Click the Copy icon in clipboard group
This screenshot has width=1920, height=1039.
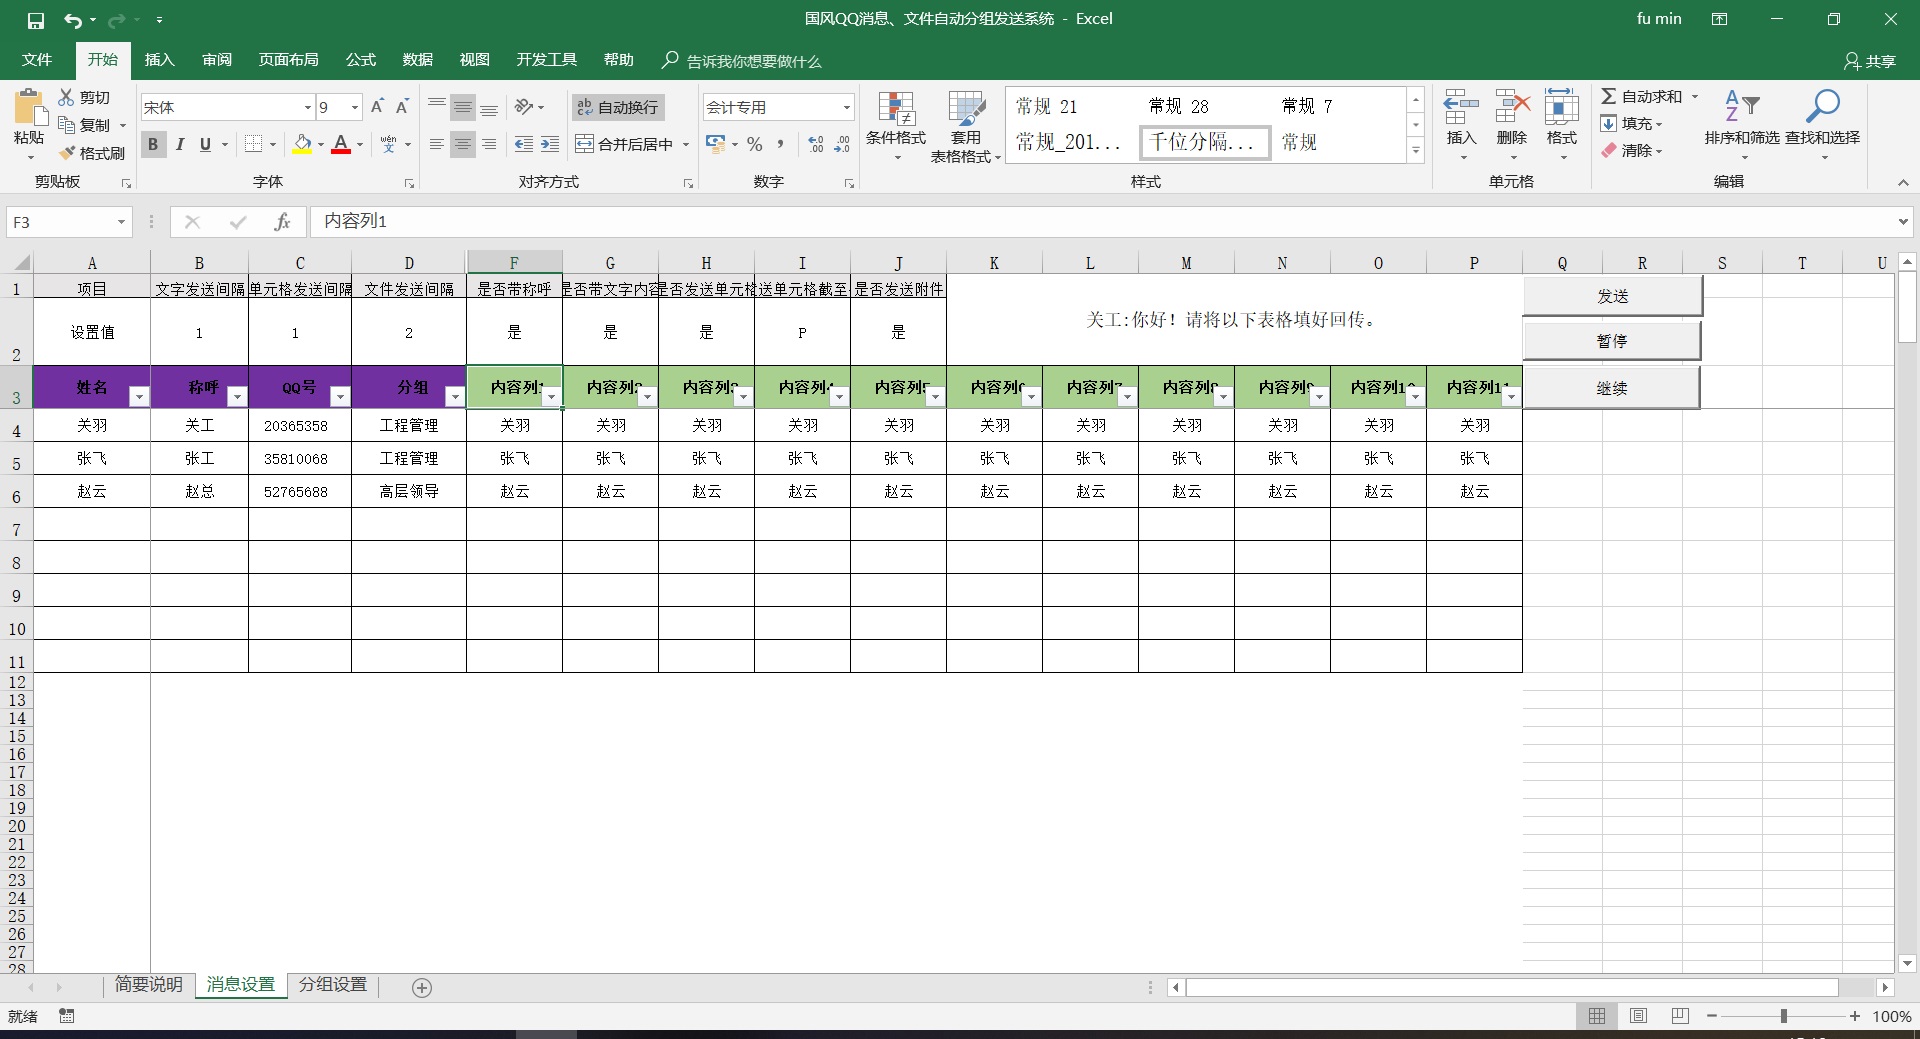pyautogui.click(x=67, y=125)
